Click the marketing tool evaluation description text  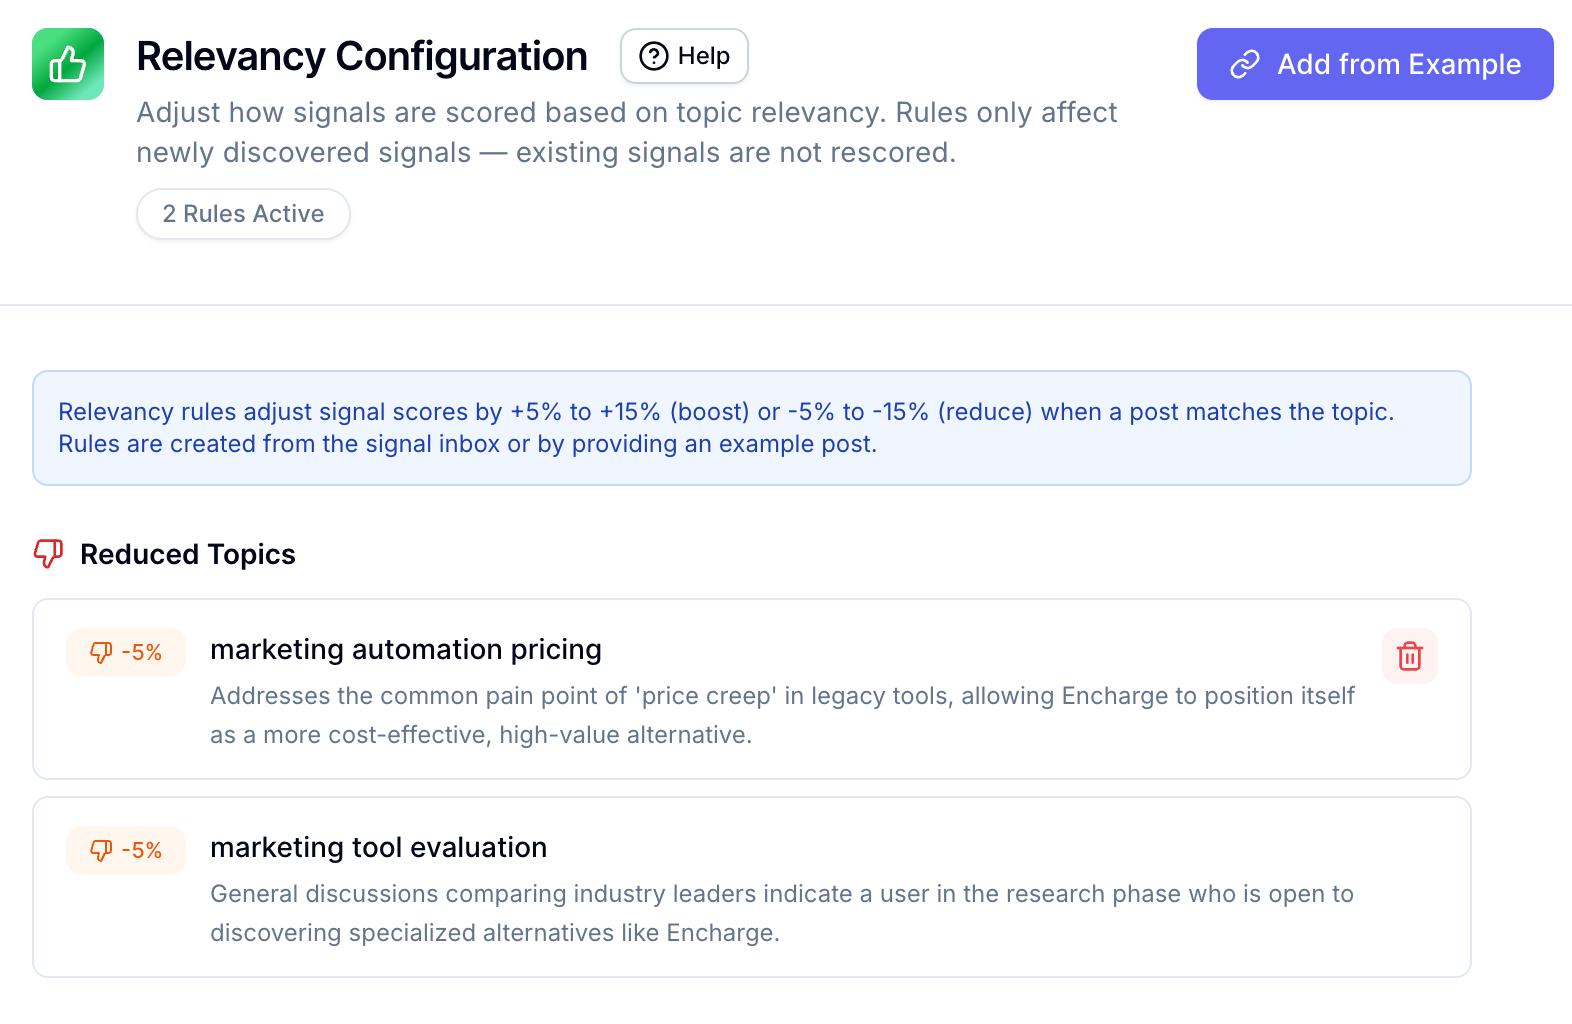pos(782,913)
